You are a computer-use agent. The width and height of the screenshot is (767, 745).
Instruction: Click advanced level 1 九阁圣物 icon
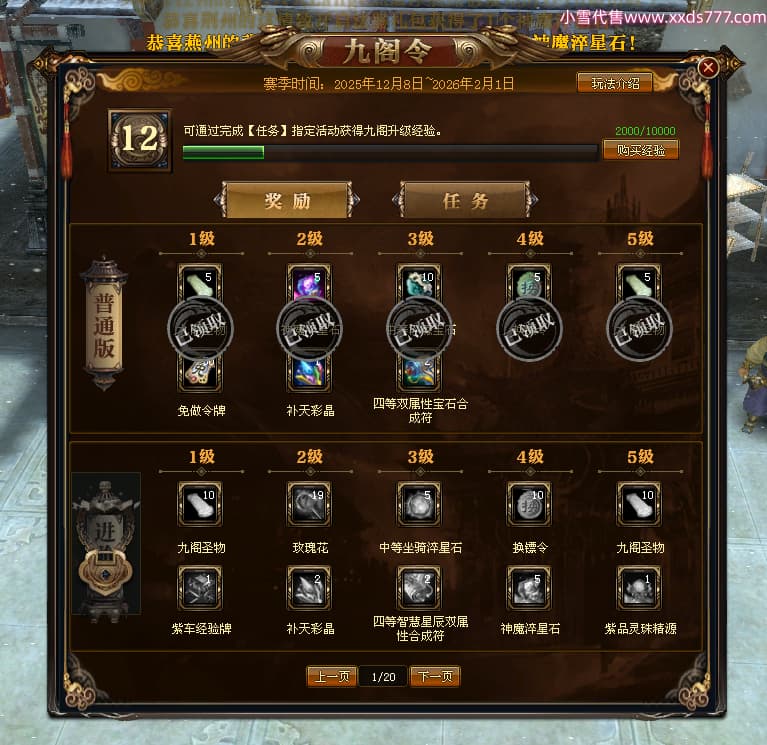[x=200, y=503]
